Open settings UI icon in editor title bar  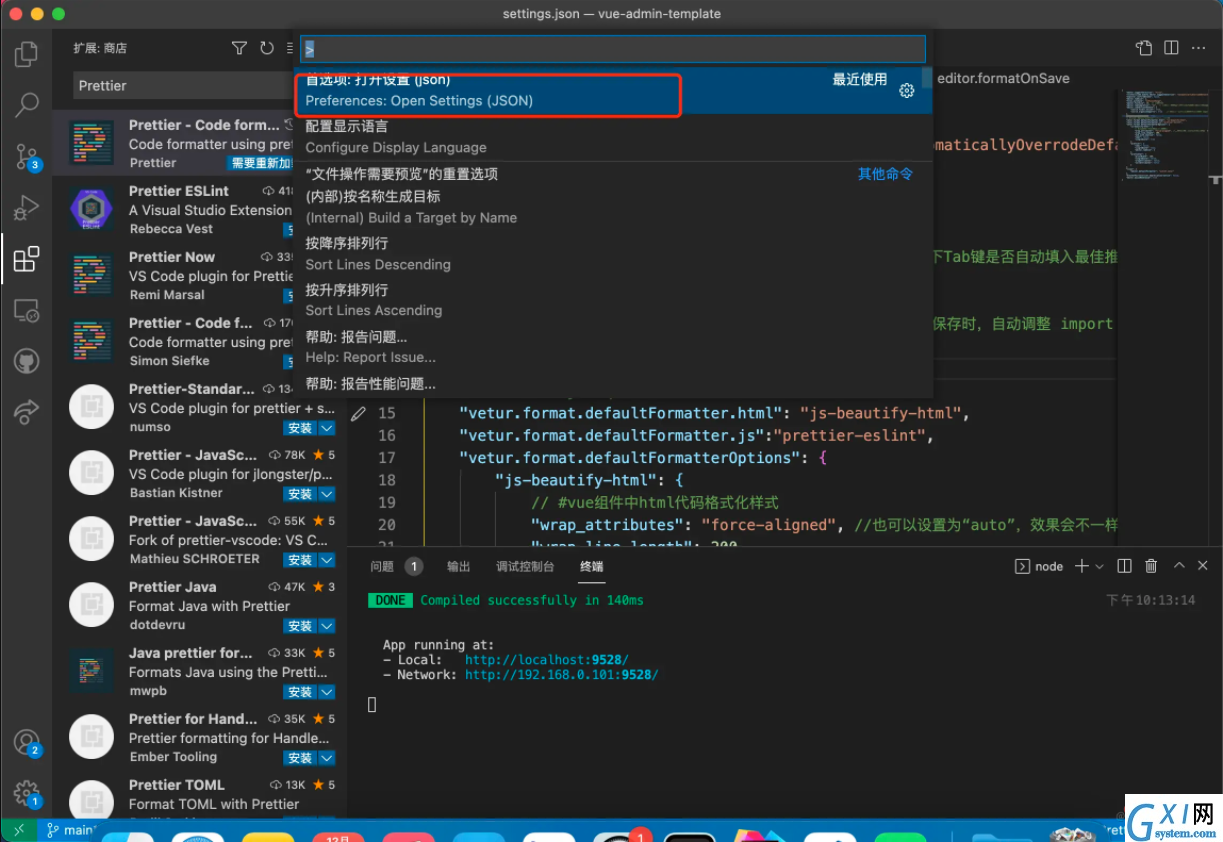(x=1144, y=48)
